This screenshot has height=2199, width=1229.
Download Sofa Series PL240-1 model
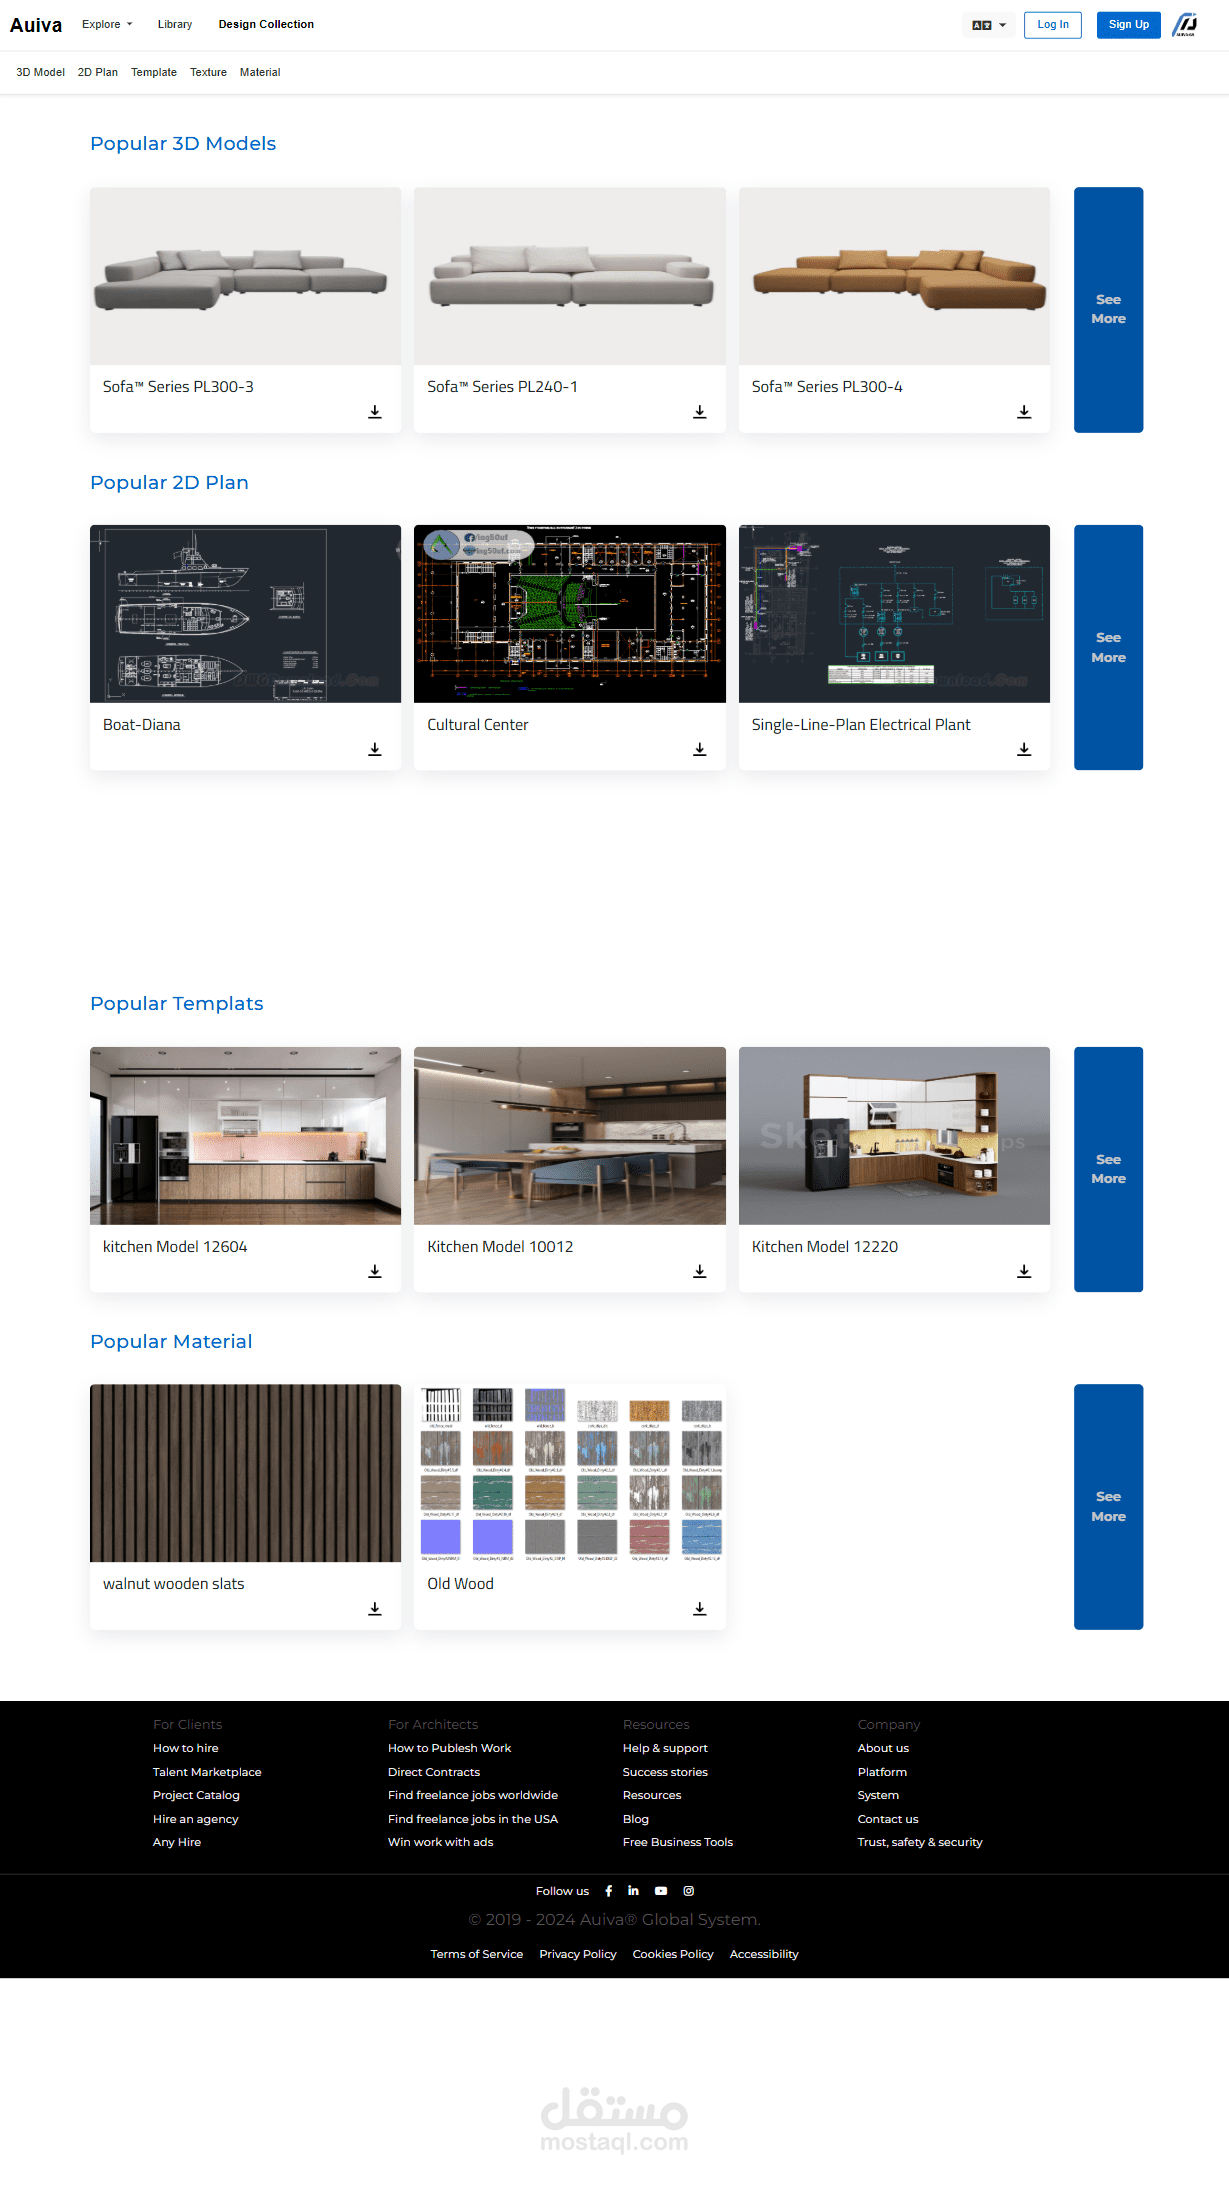(700, 412)
